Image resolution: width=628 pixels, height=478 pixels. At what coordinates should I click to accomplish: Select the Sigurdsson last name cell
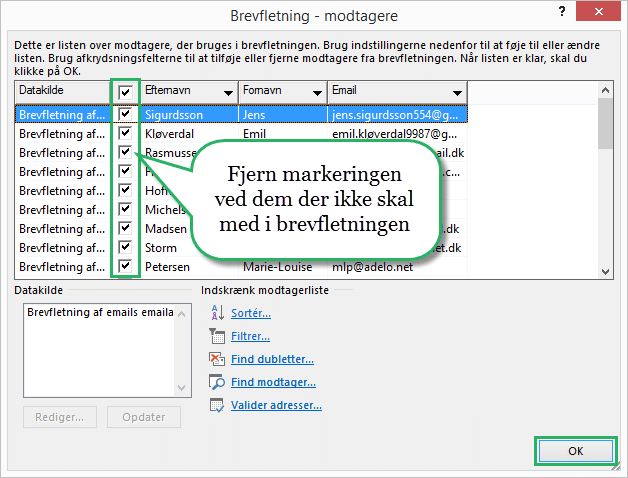pos(189,115)
